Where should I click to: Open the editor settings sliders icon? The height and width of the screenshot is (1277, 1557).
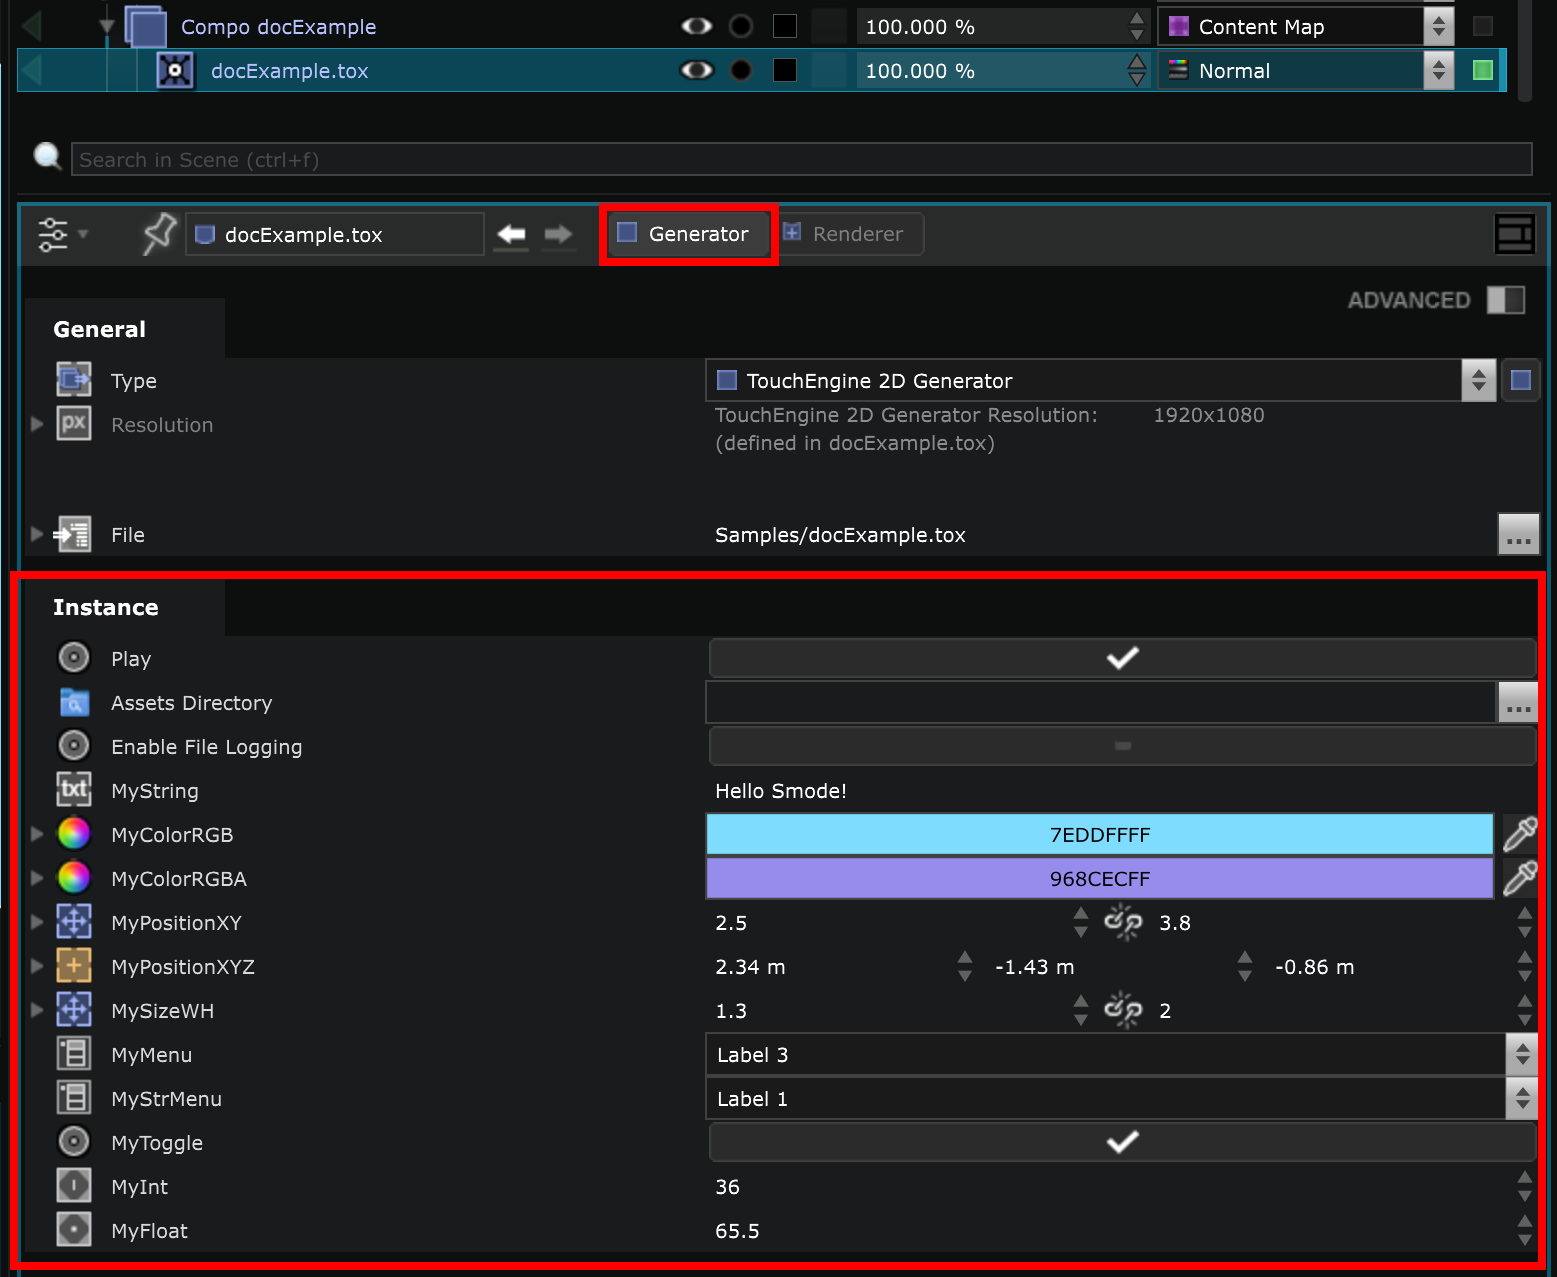(53, 235)
